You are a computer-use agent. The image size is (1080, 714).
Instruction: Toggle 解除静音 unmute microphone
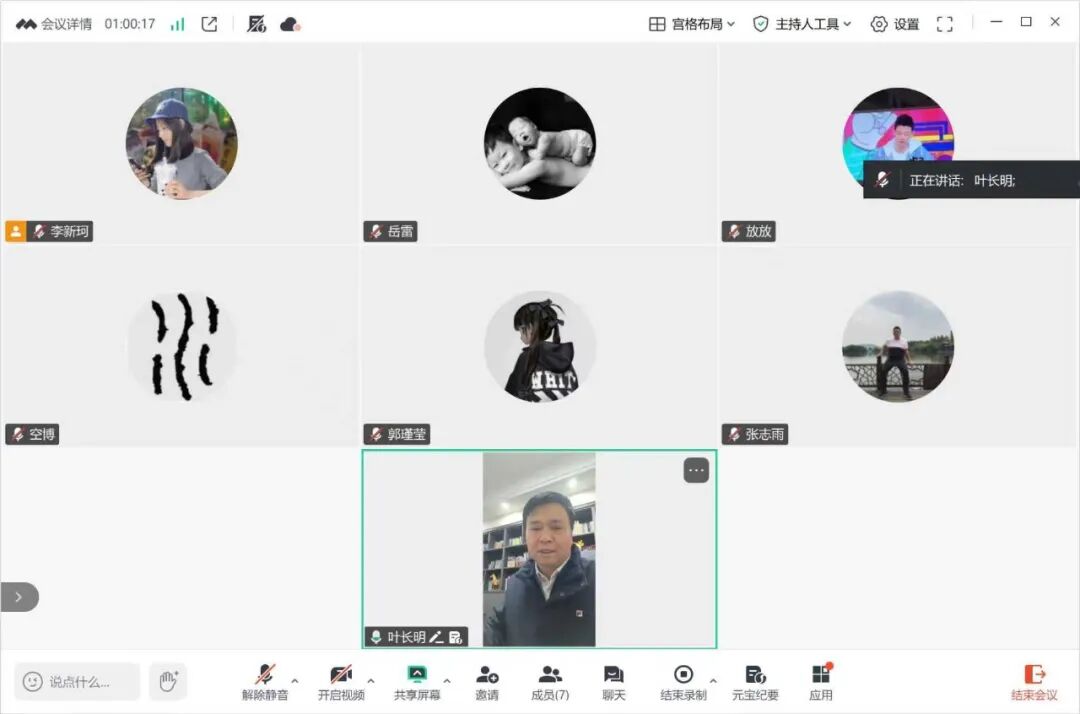click(265, 682)
